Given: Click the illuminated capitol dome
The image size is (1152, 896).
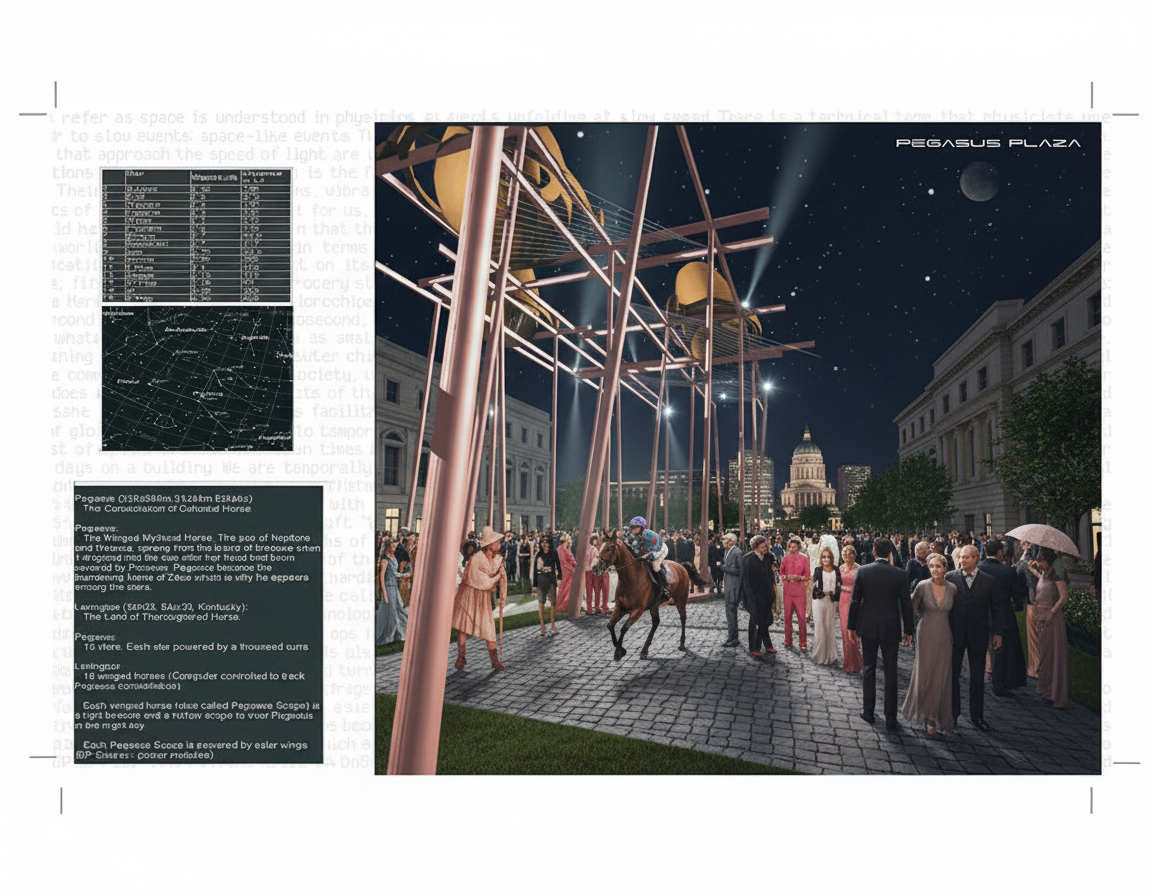Looking at the screenshot, I should click(x=807, y=465).
